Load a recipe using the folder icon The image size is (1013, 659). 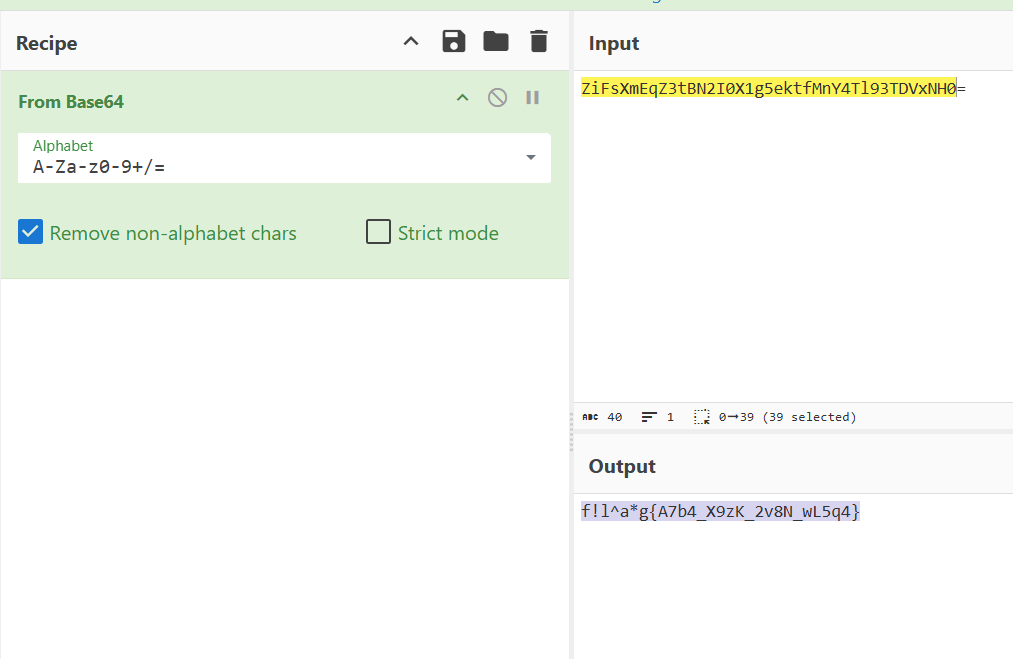496,41
